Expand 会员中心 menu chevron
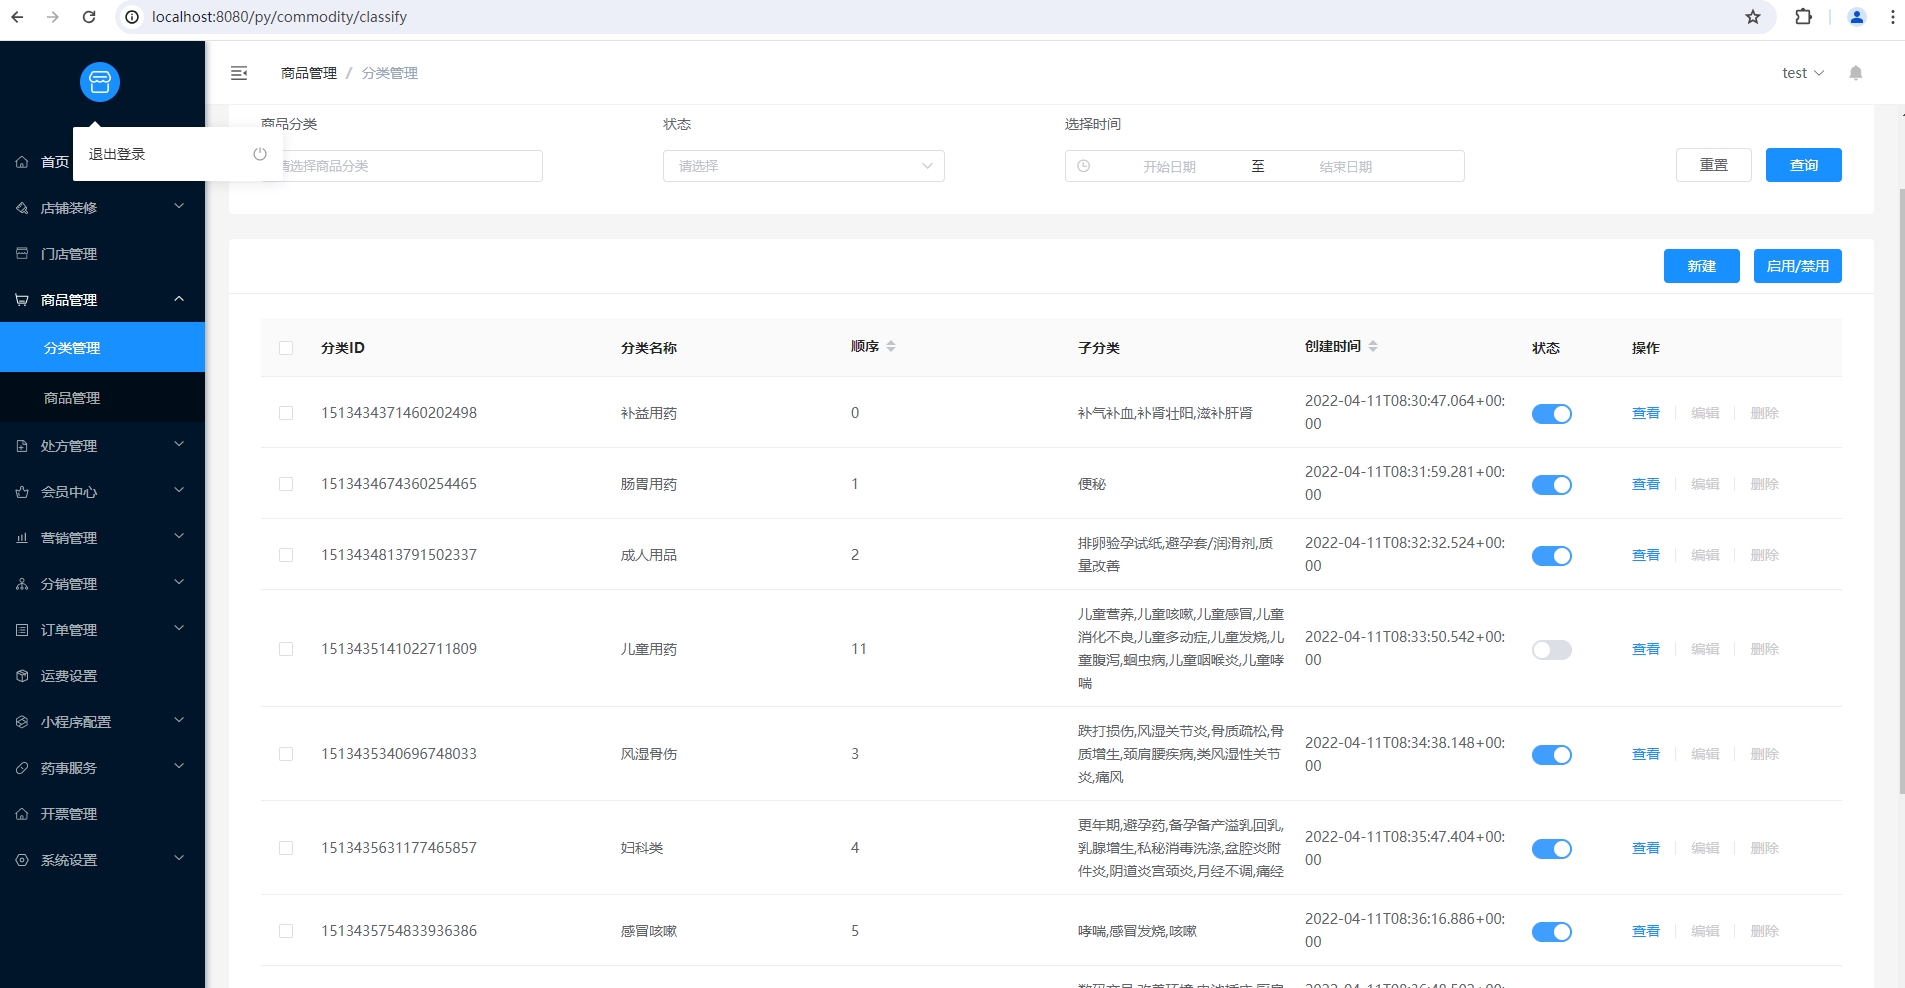 coord(179,490)
